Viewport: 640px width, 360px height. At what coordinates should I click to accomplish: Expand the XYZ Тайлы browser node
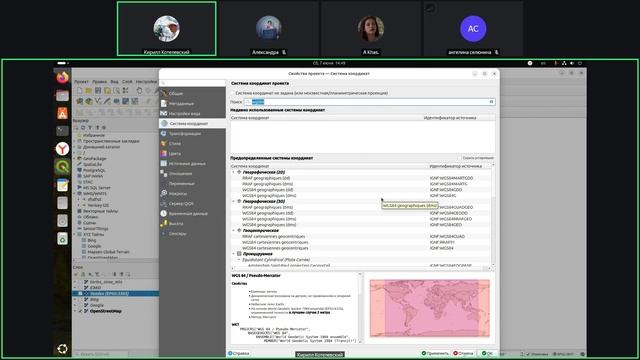coord(75,235)
